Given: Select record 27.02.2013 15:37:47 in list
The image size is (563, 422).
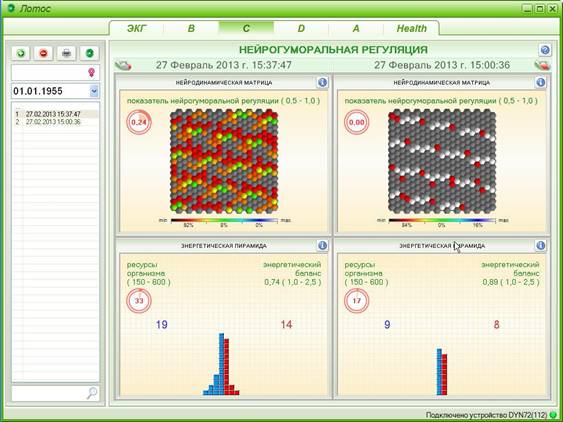Looking at the screenshot, I should coord(53,114).
